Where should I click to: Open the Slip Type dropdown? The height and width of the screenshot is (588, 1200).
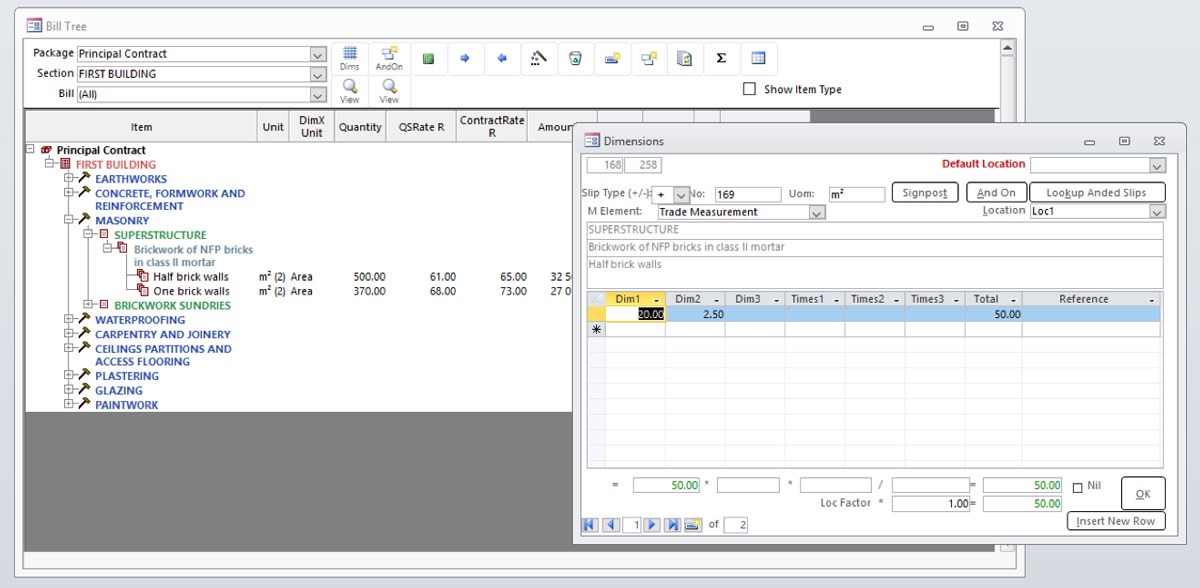[x=682, y=195]
